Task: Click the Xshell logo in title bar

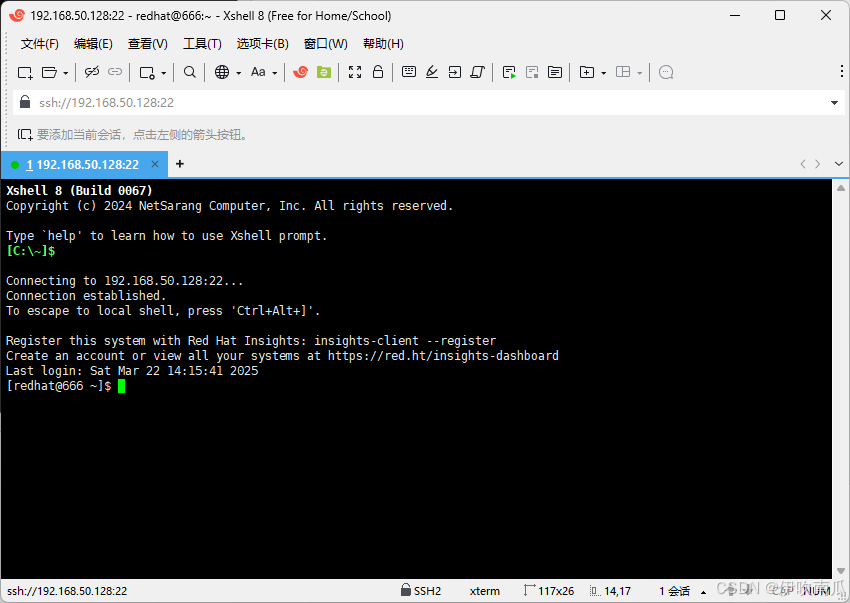Action: coord(17,15)
